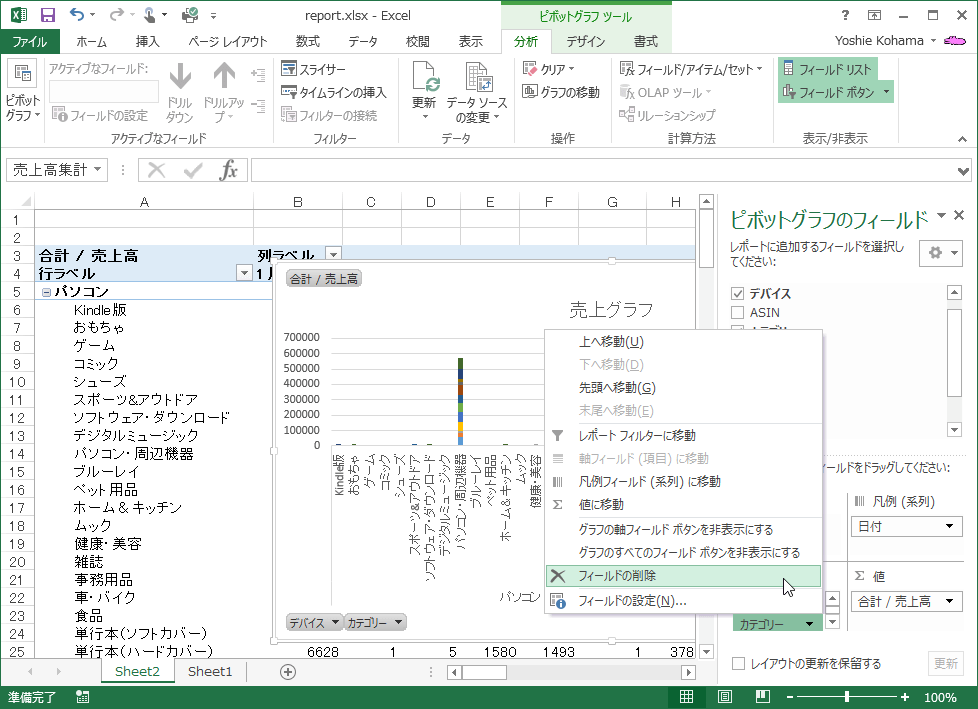
Task: Open the クリア dropdown
Action: (x=549, y=69)
